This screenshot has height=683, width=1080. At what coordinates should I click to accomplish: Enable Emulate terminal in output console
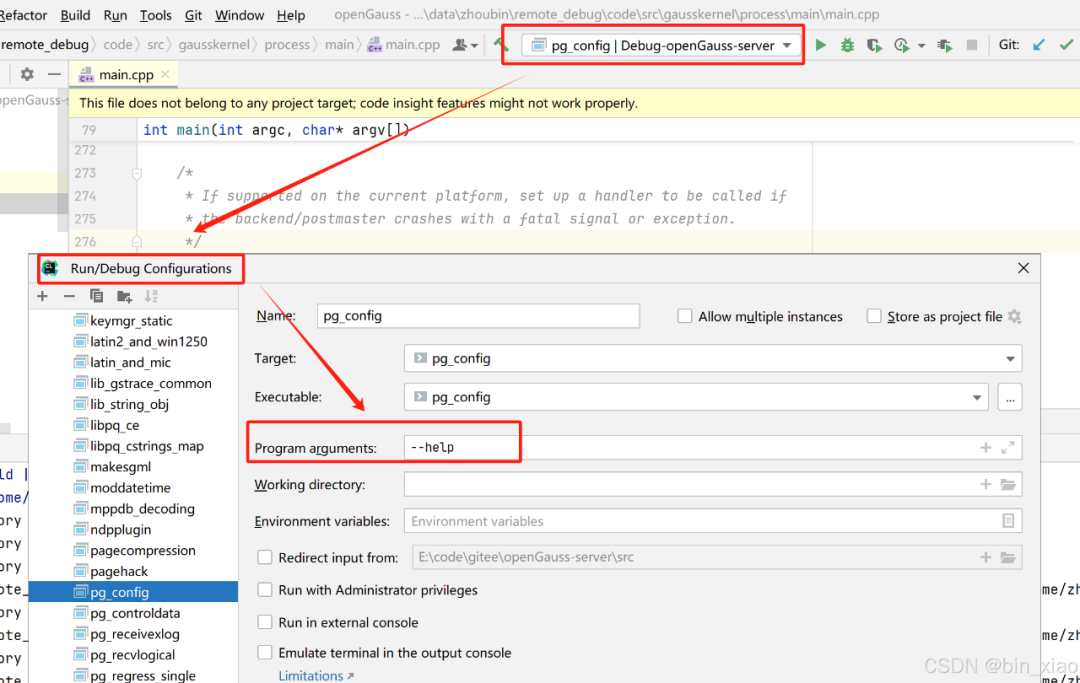(264, 652)
